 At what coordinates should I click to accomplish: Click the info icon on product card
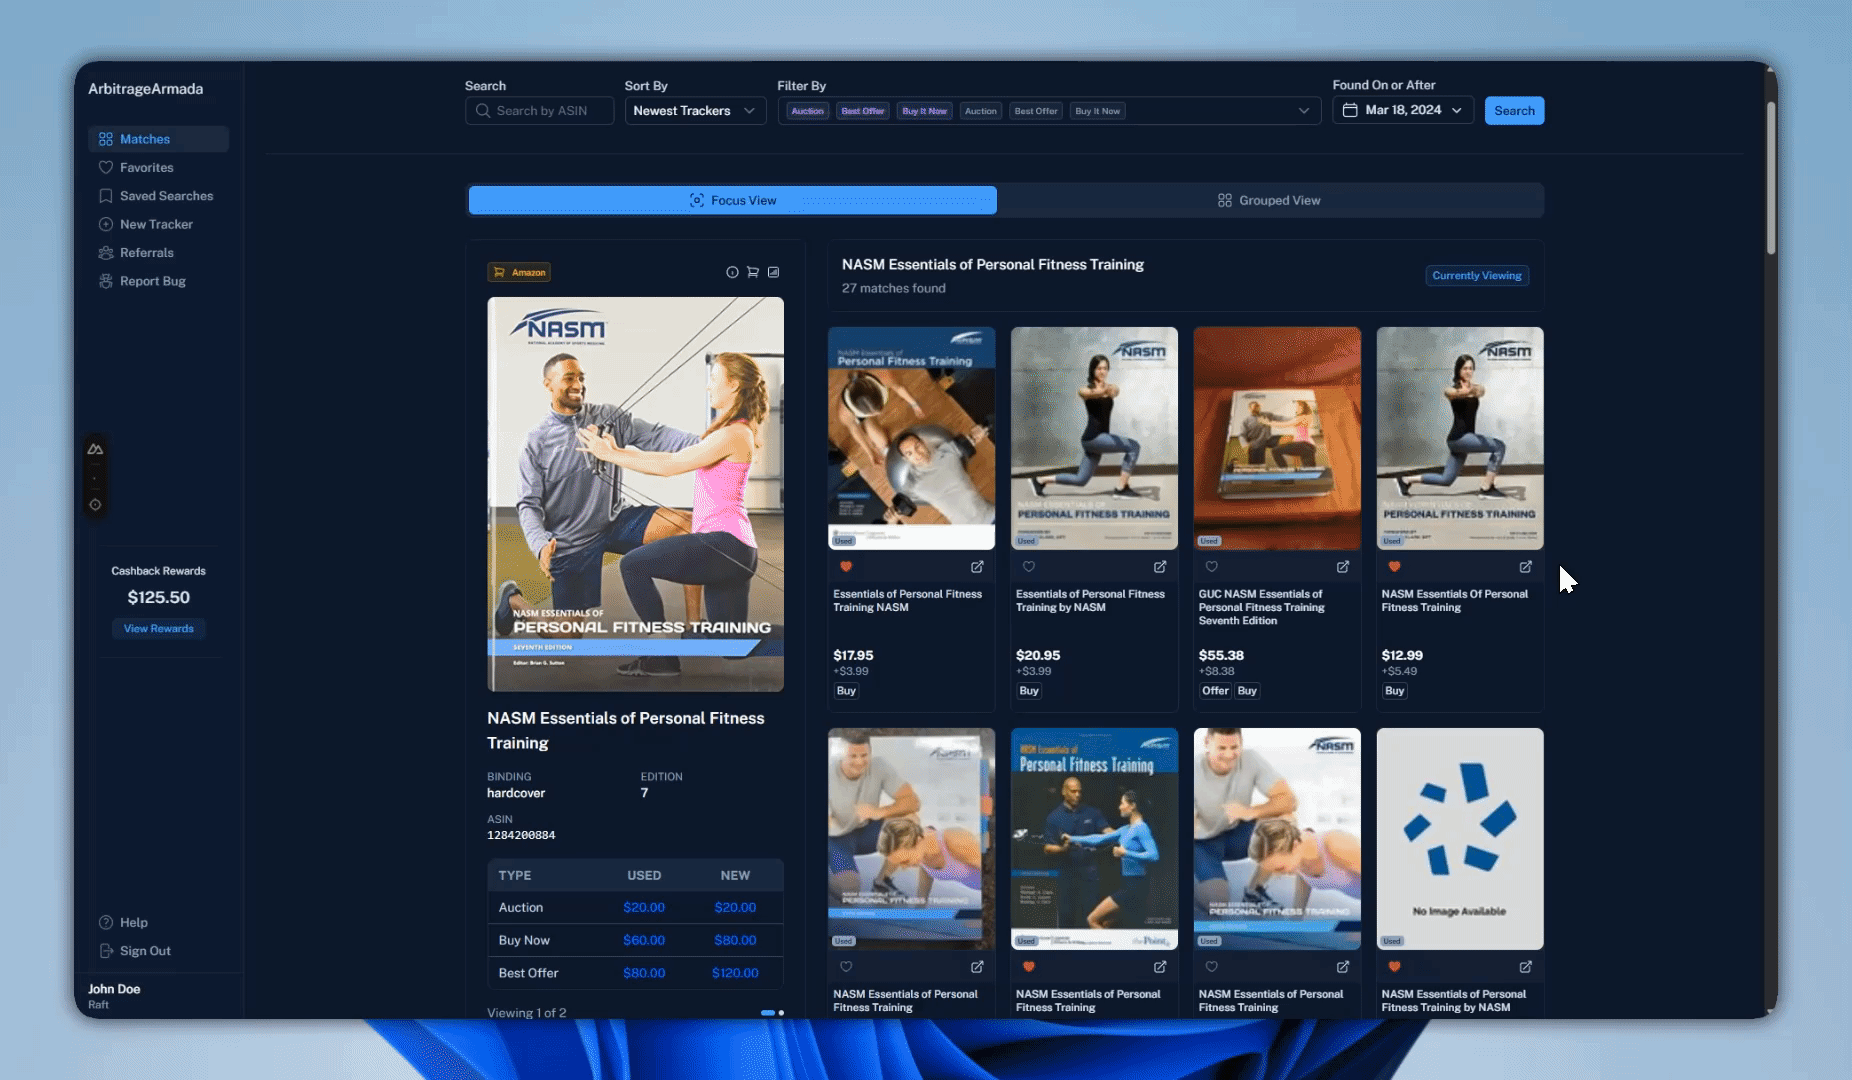click(x=732, y=272)
